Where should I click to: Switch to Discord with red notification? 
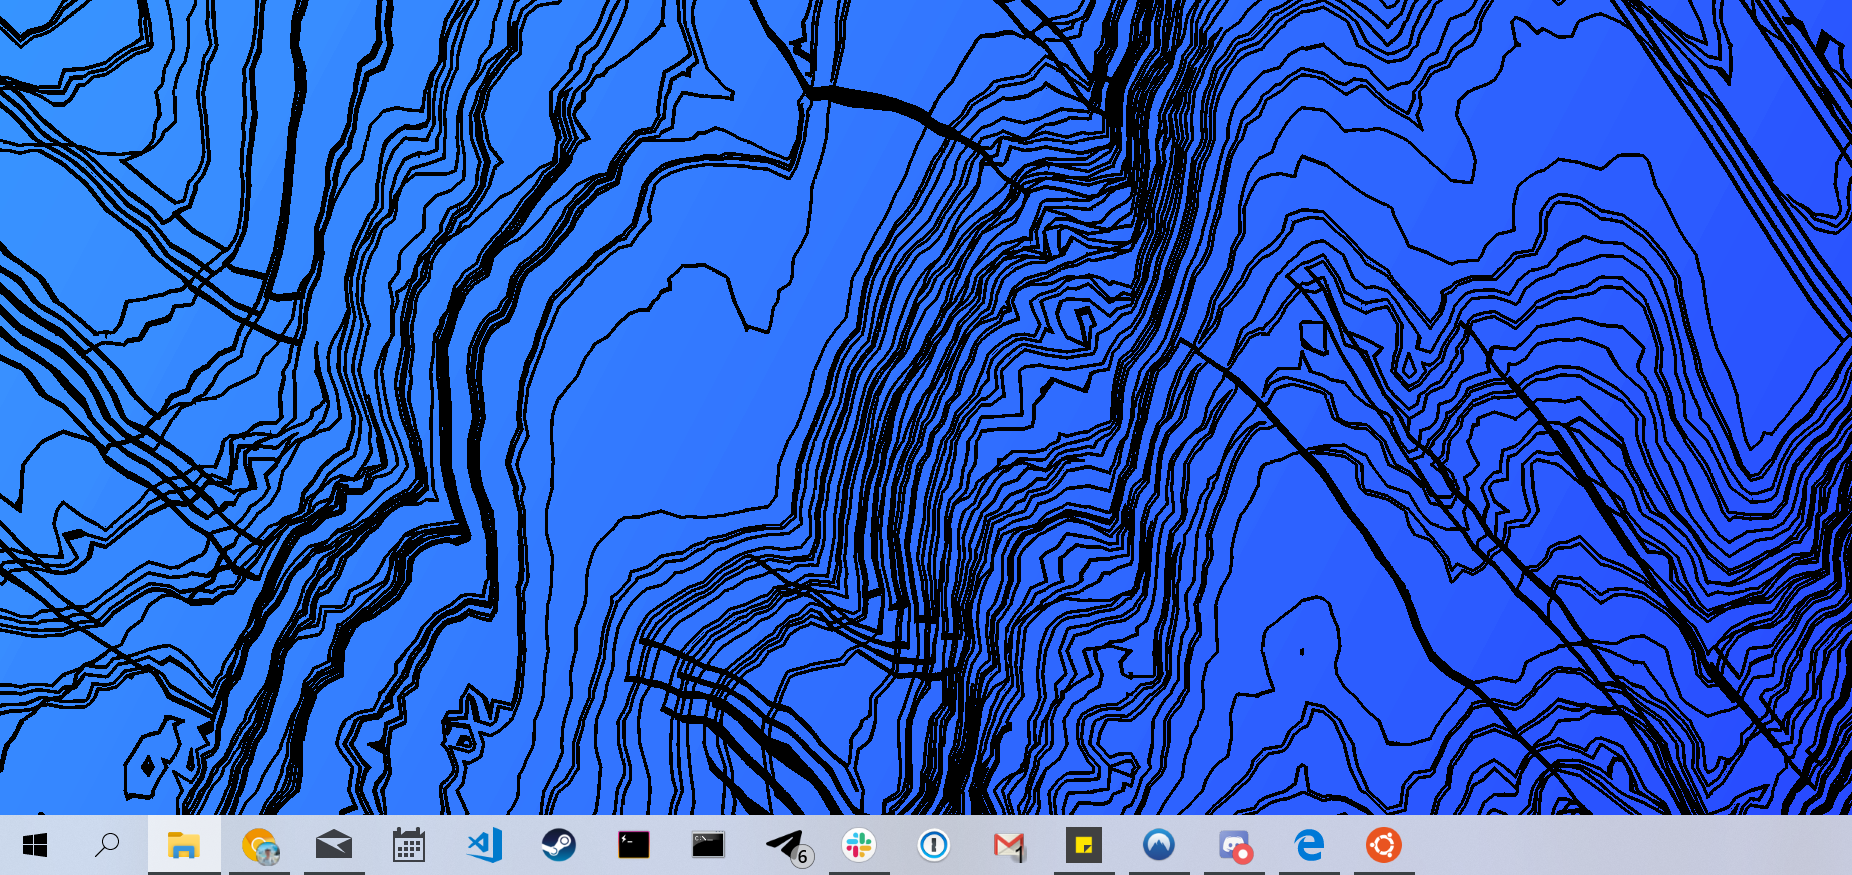coord(1234,846)
